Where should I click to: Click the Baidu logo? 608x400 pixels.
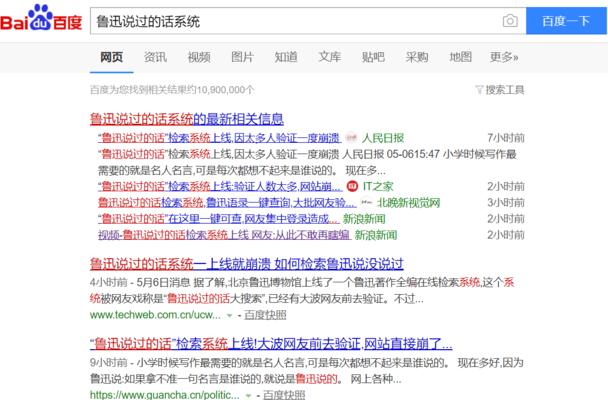41,18
